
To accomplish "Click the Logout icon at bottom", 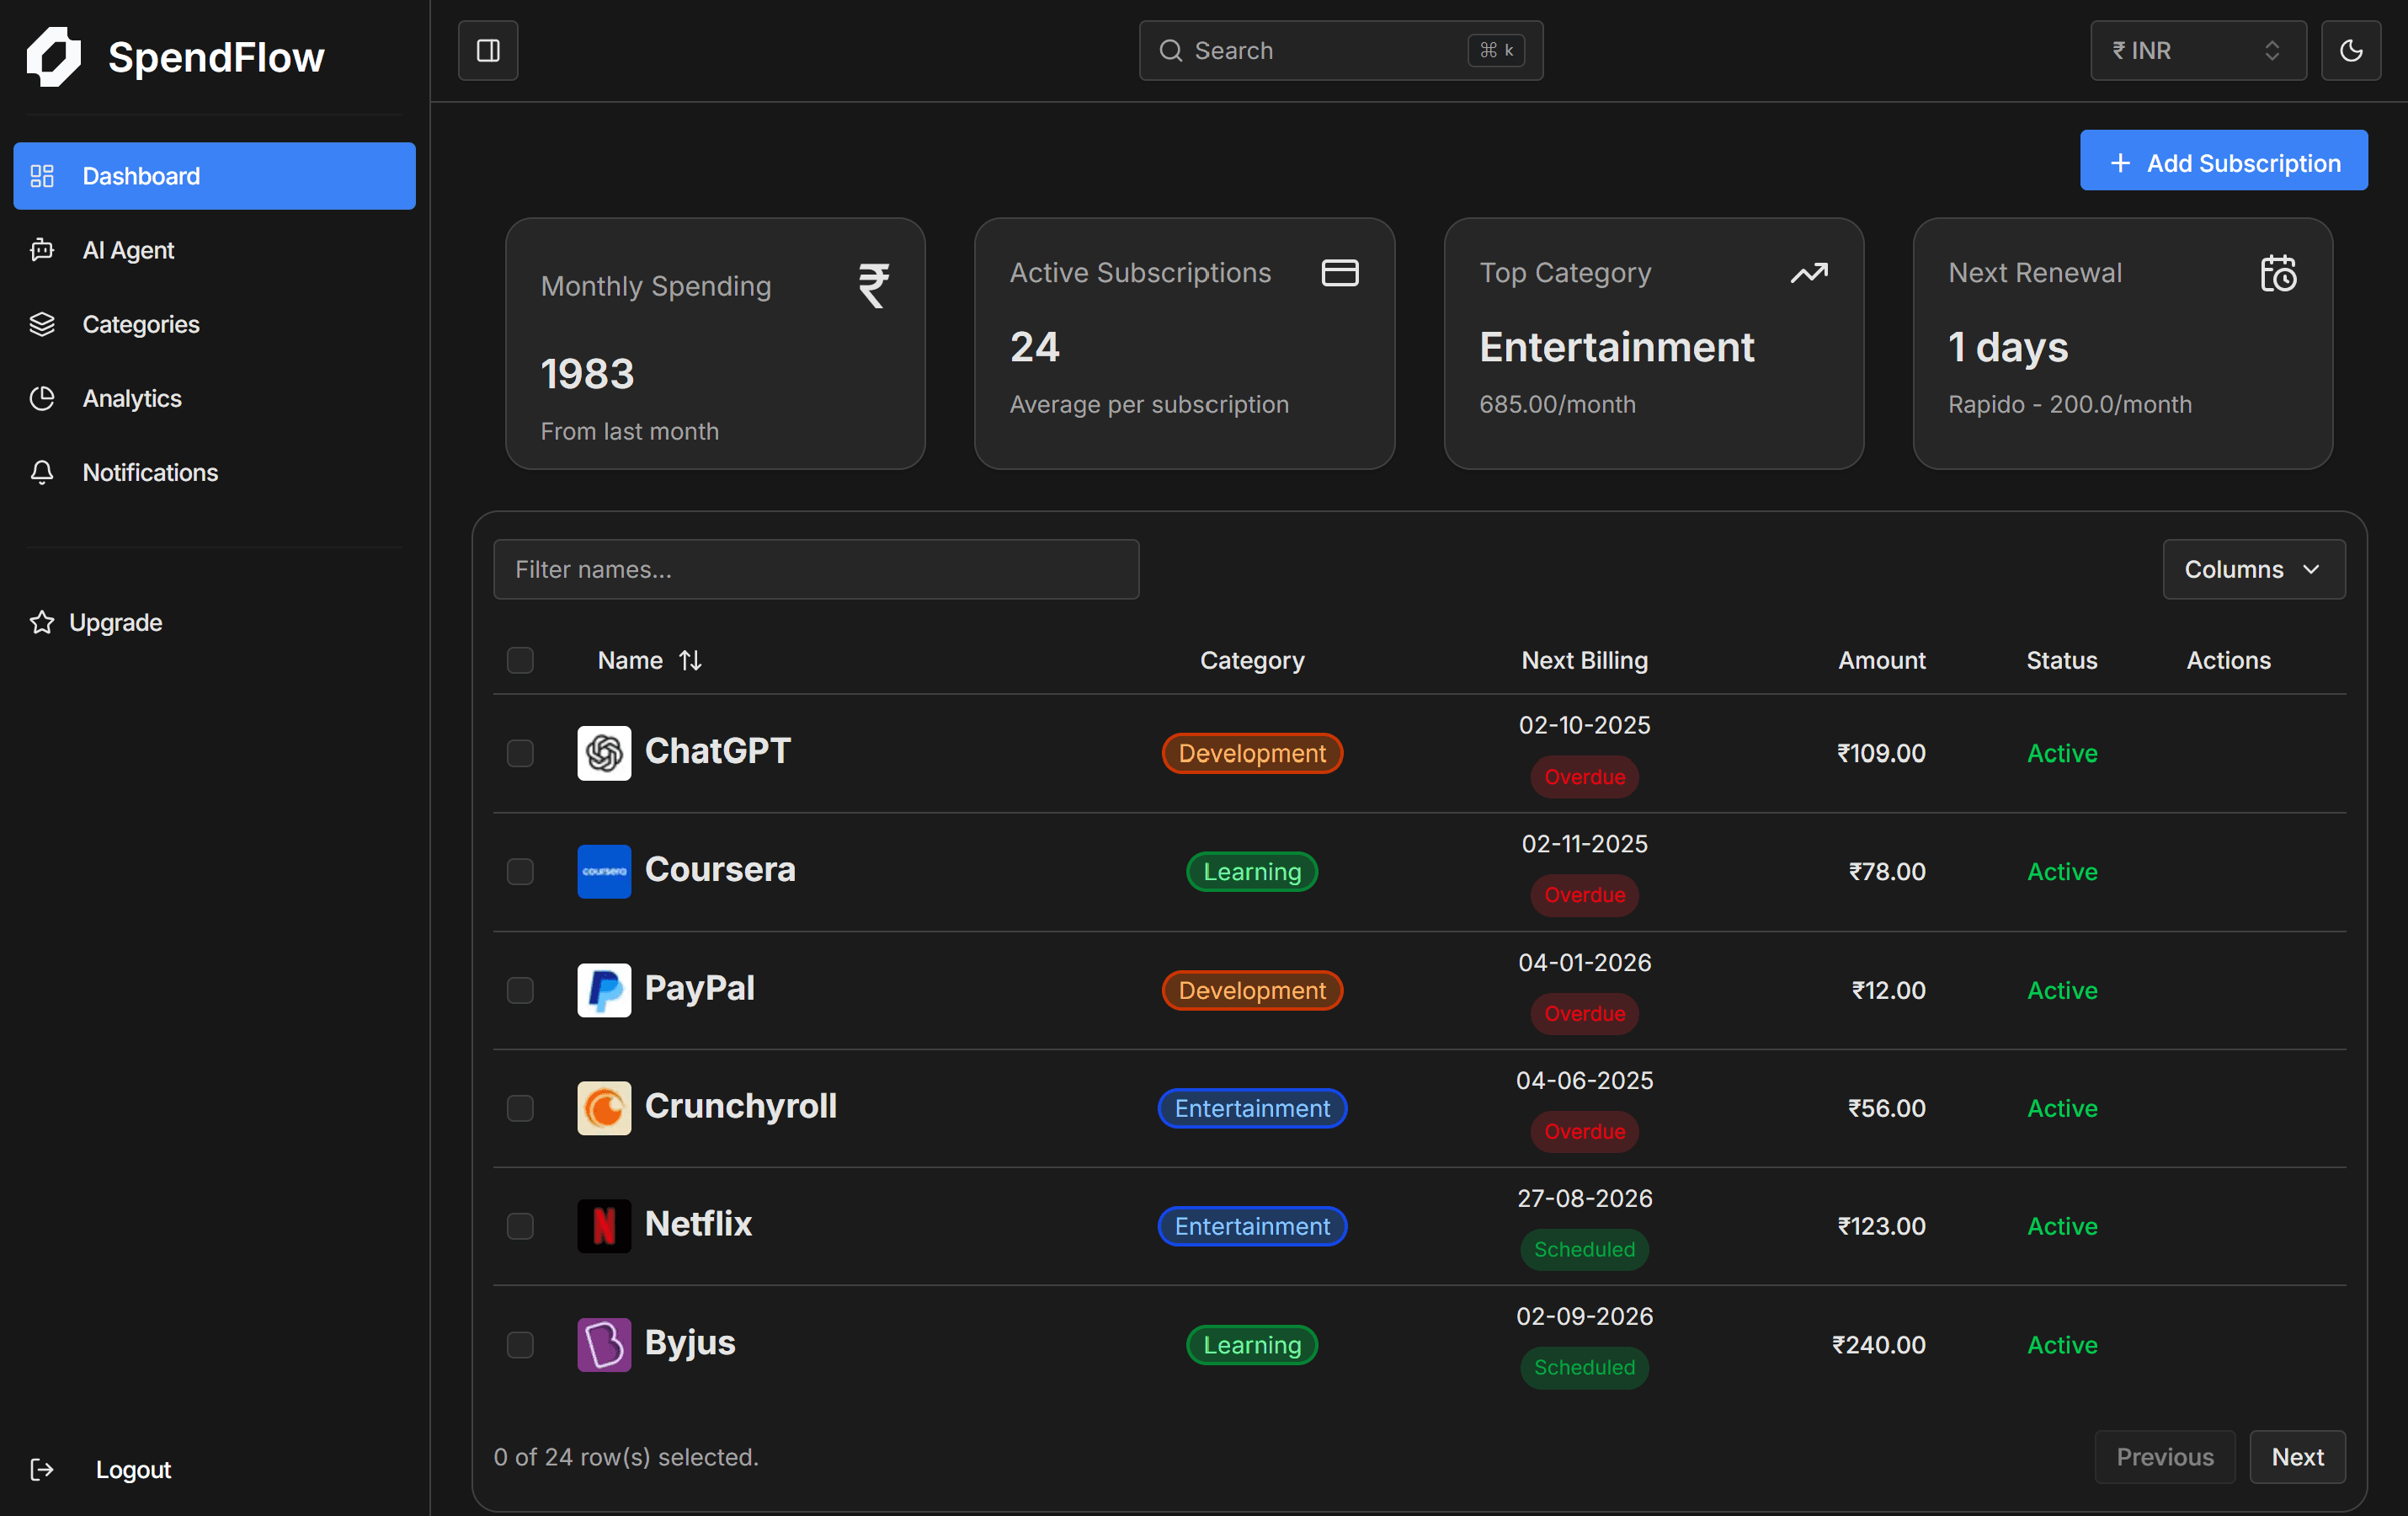I will tap(42, 1469).
